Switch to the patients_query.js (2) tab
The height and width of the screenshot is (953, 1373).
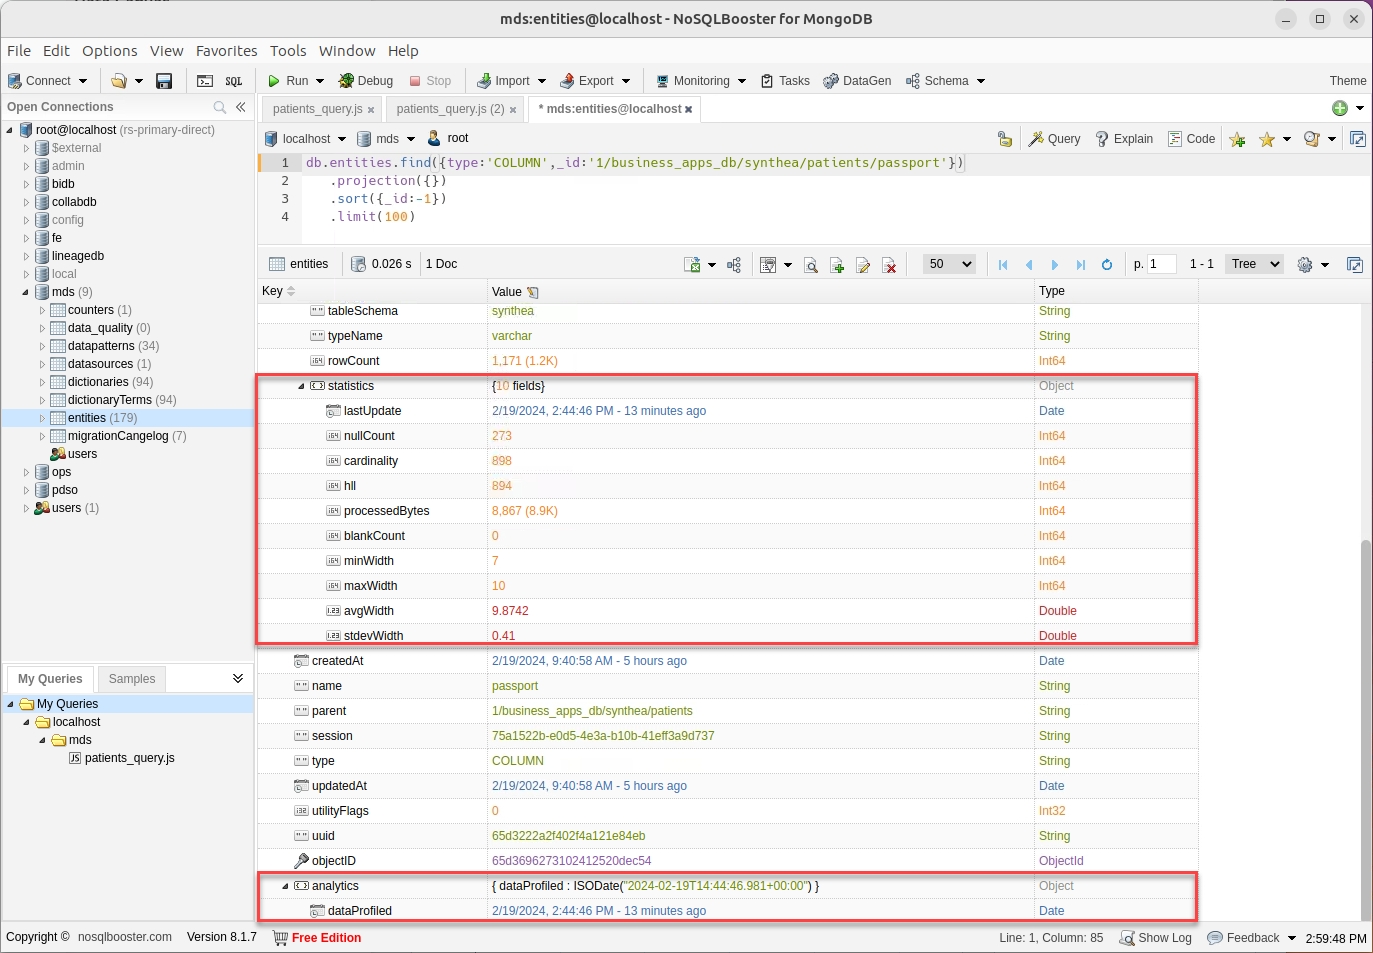tap(449, 109)
